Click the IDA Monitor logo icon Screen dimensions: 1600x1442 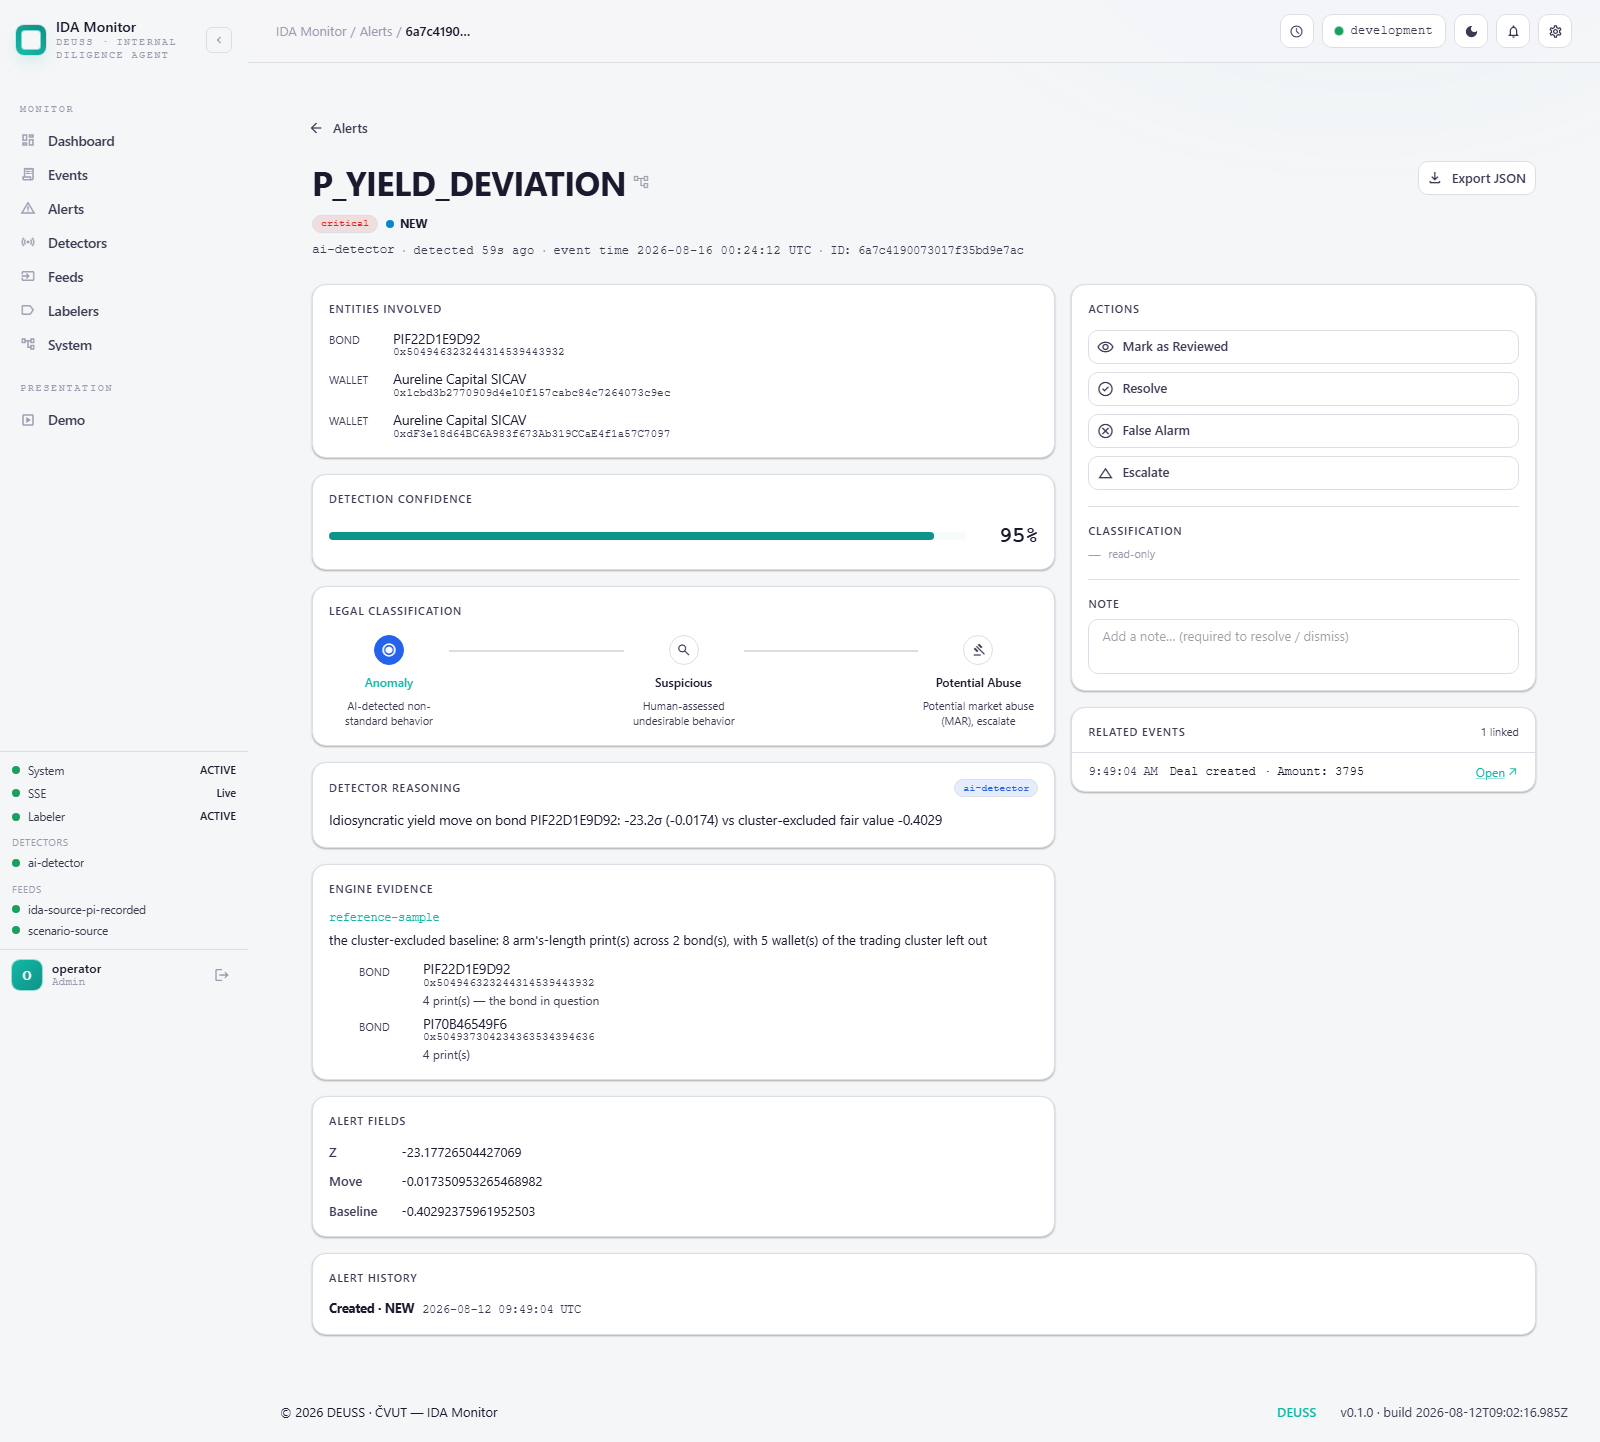(31, 40)
